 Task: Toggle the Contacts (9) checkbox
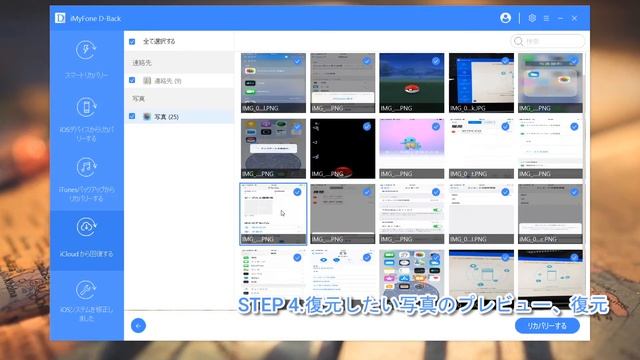pyautogui.click(x=132, y=80)
